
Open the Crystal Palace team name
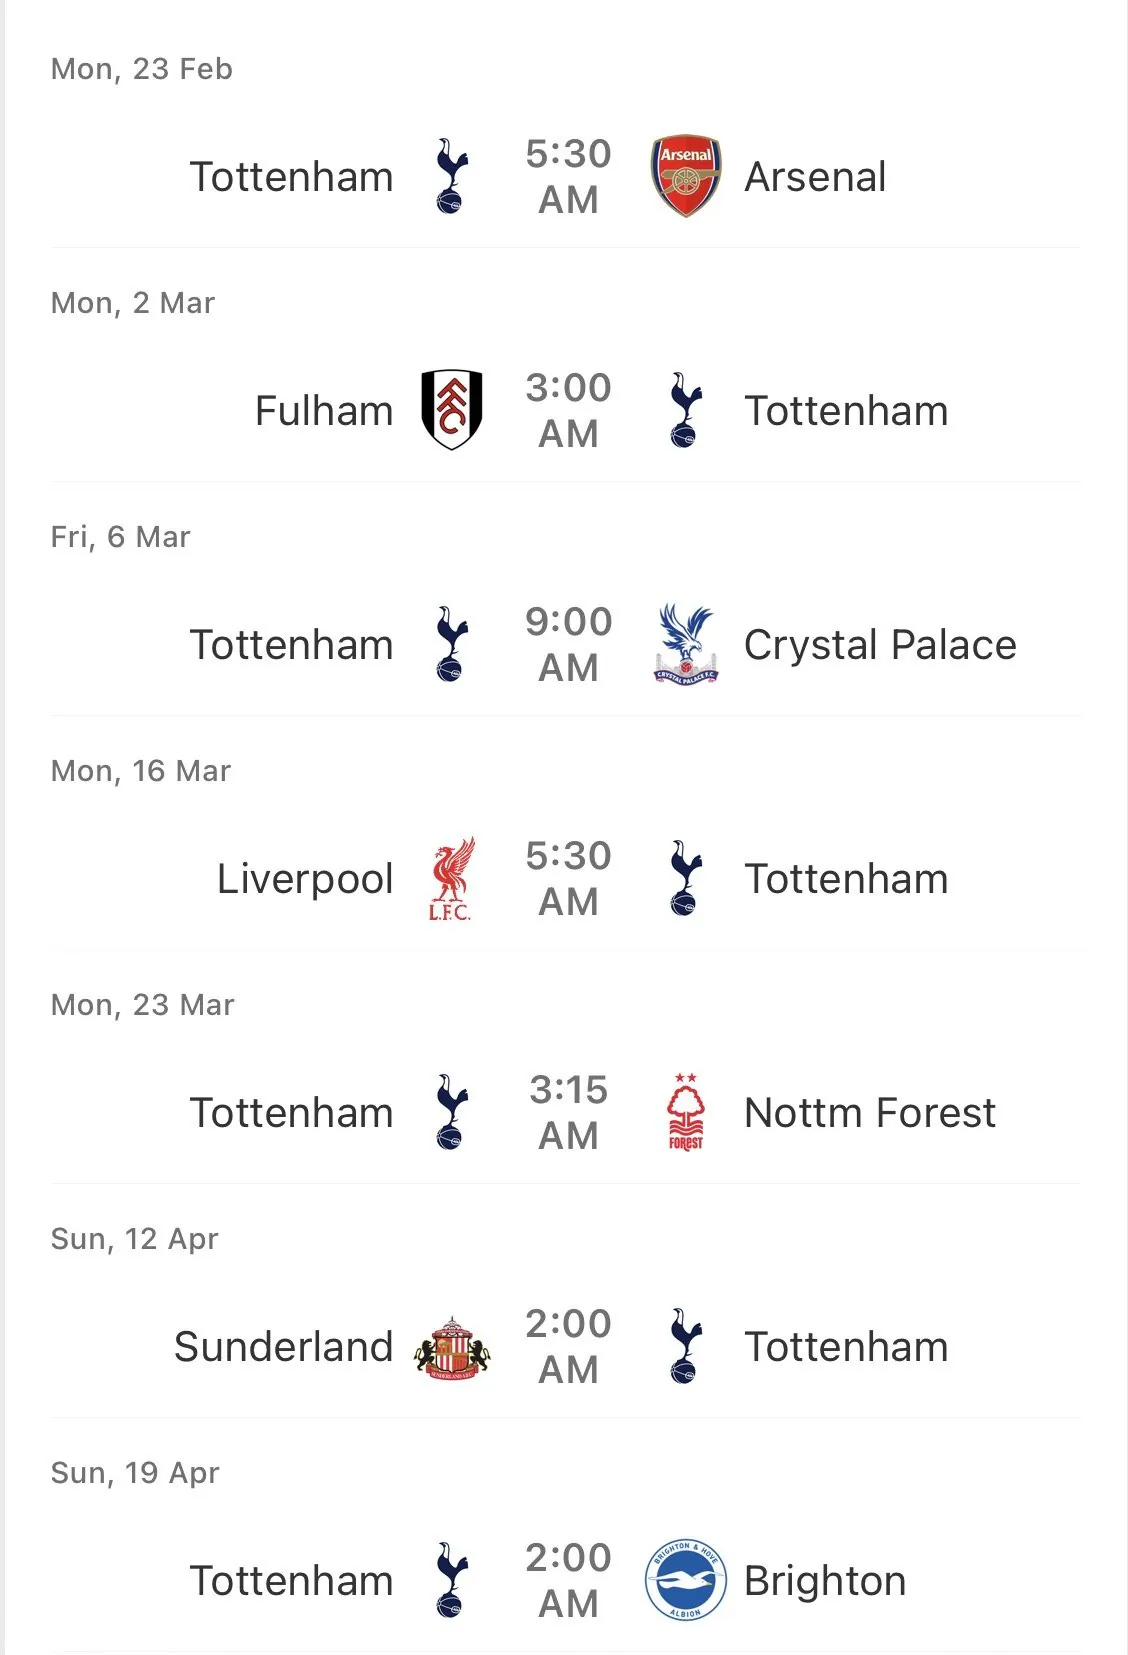pyautogui.click(x=880, y=645)
